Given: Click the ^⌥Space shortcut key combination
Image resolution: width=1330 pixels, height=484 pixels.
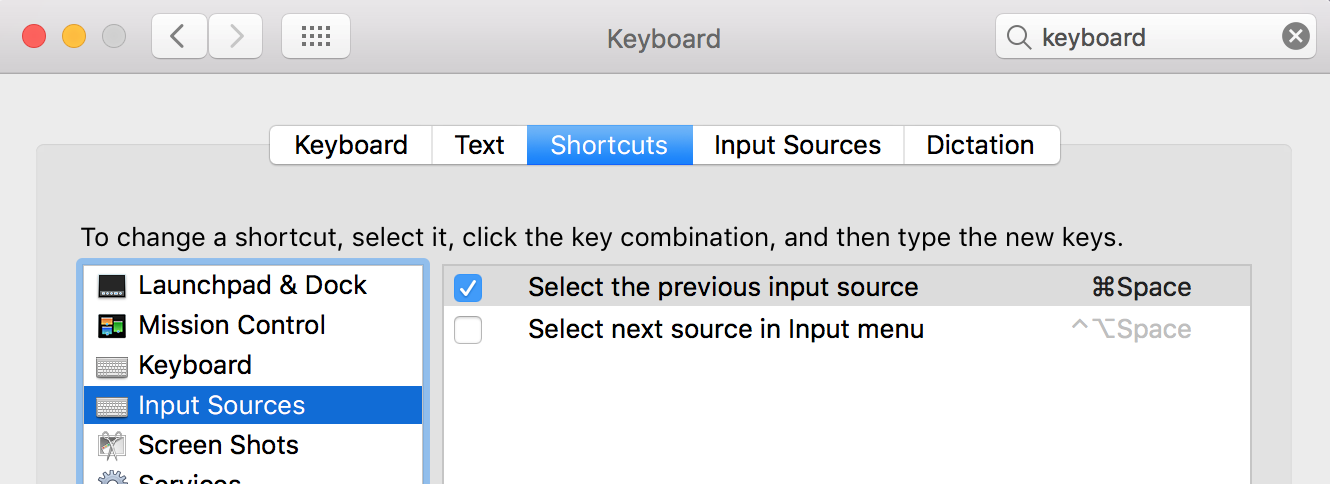Looking at the screenshot, I should tap(1131, 329).
